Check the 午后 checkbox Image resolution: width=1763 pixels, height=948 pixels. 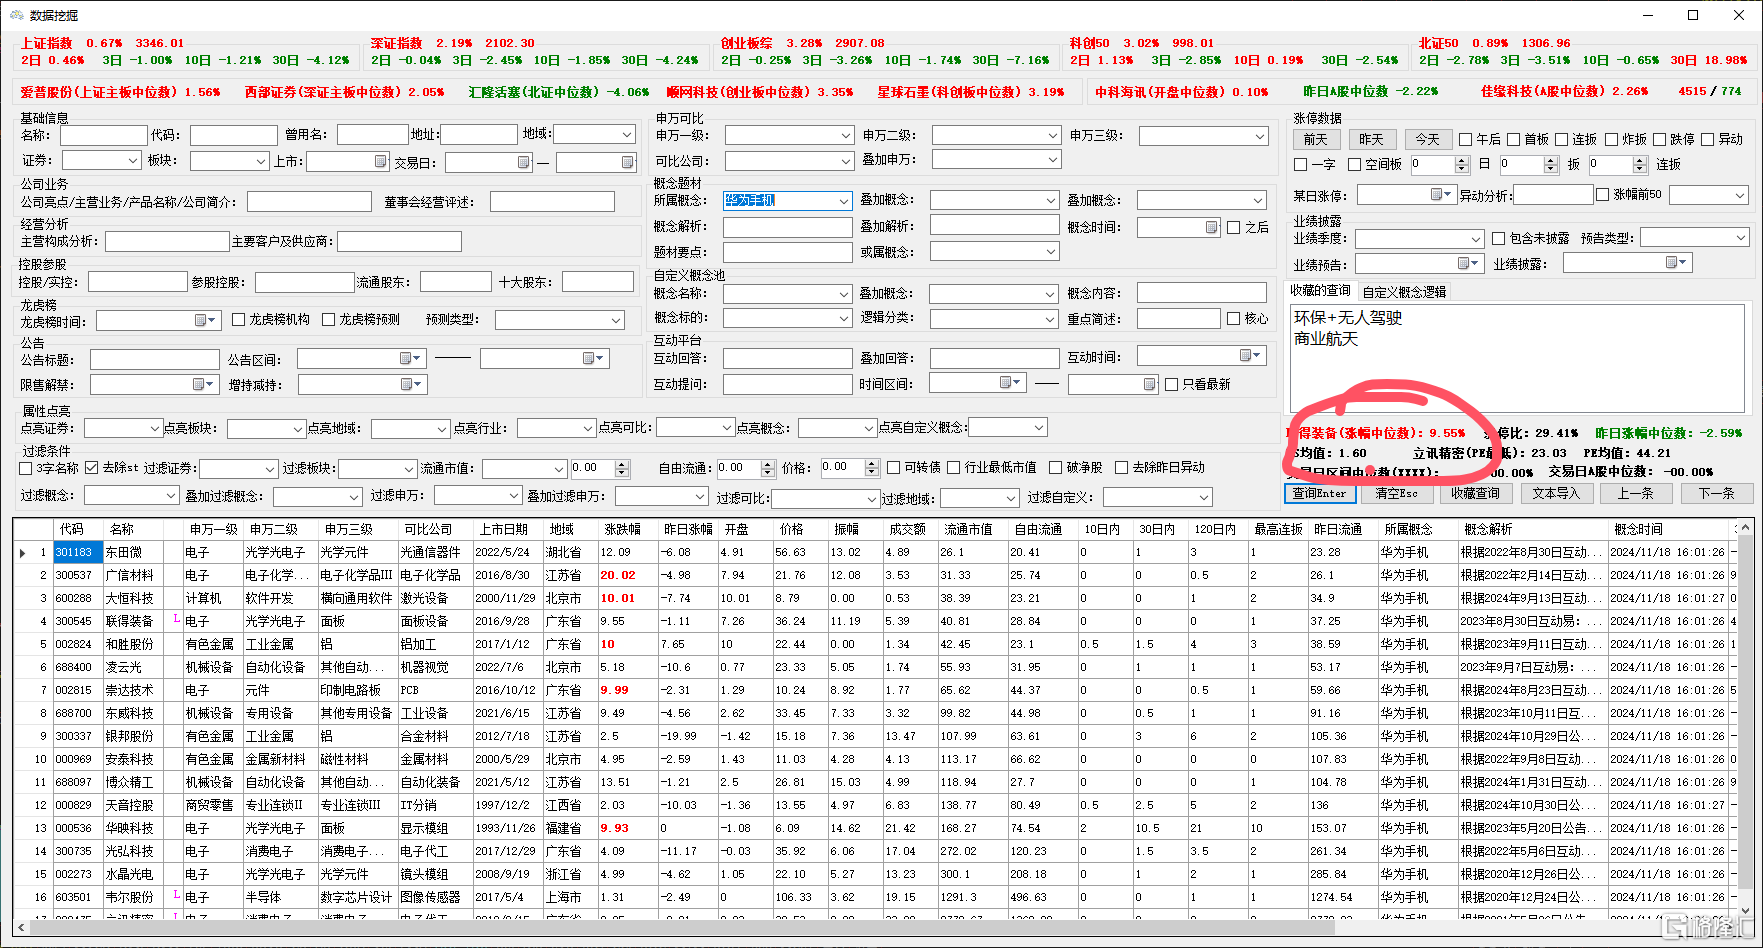[x=1466, y=140]
